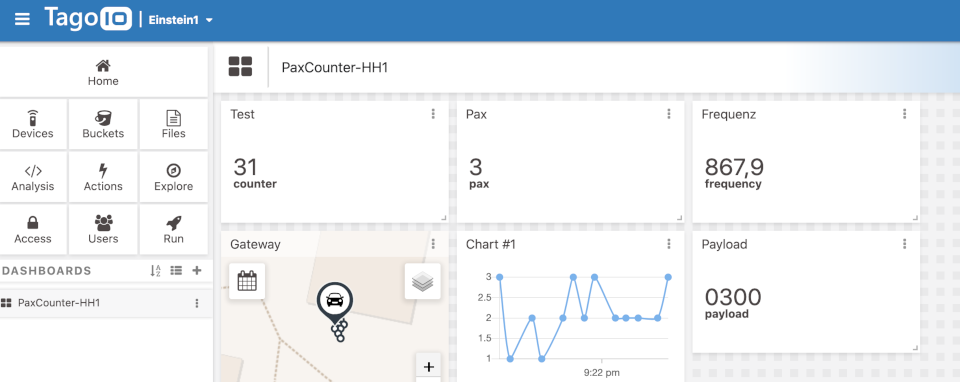Sort dashboards alphabetically

click(x=156, y=271)
